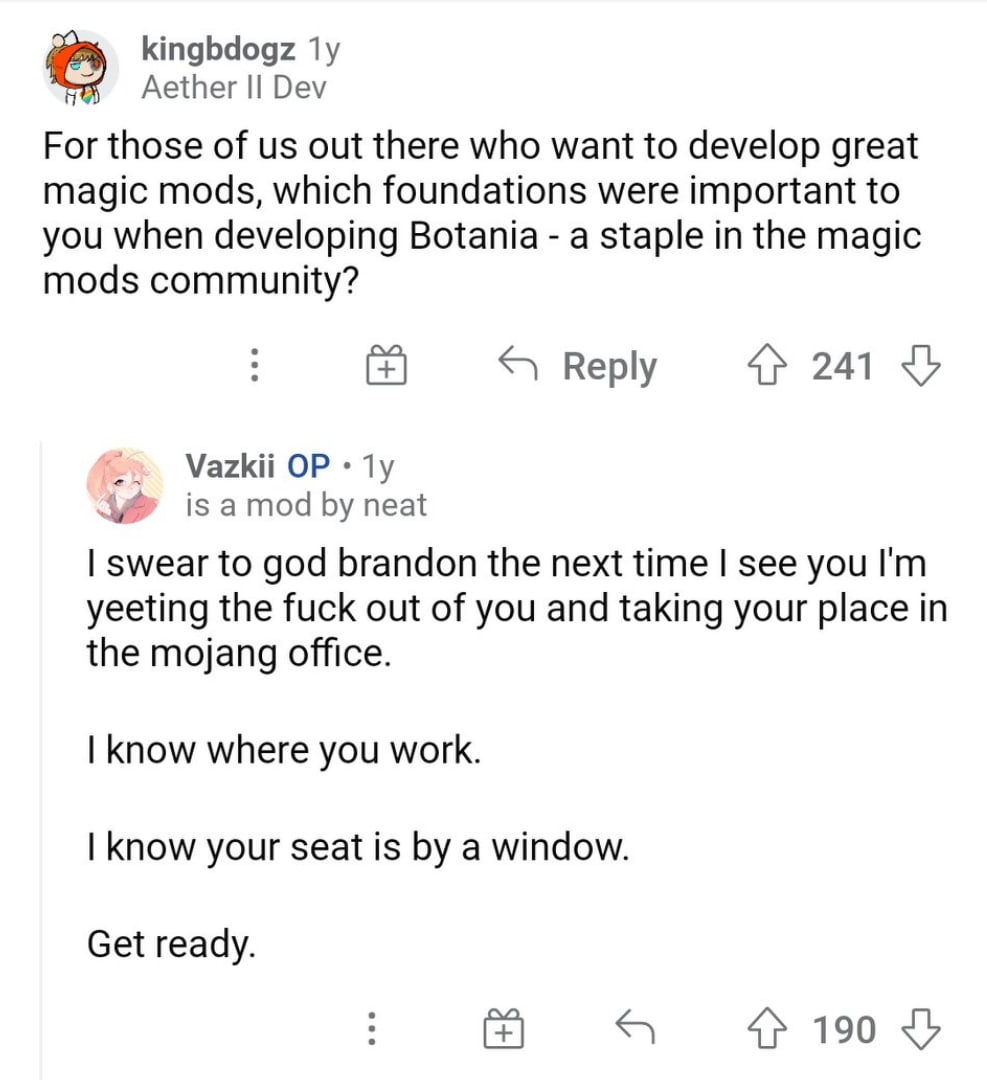The height and width of the screenshot is (1080, 987).
Task: Give an award to kingbdogz's comment
Action: pyautogui.click(x=386, y=365)
